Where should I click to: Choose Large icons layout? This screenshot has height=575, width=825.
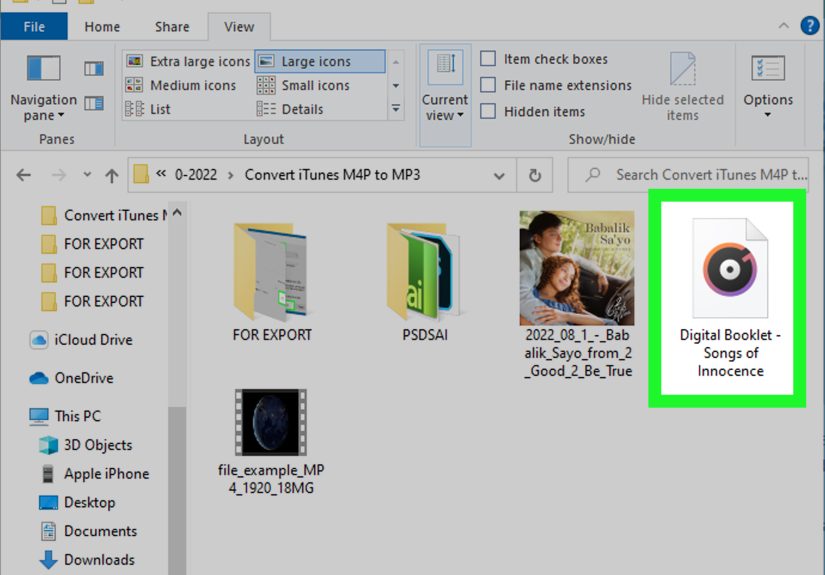pyautogui.click(x=320, y=62)
